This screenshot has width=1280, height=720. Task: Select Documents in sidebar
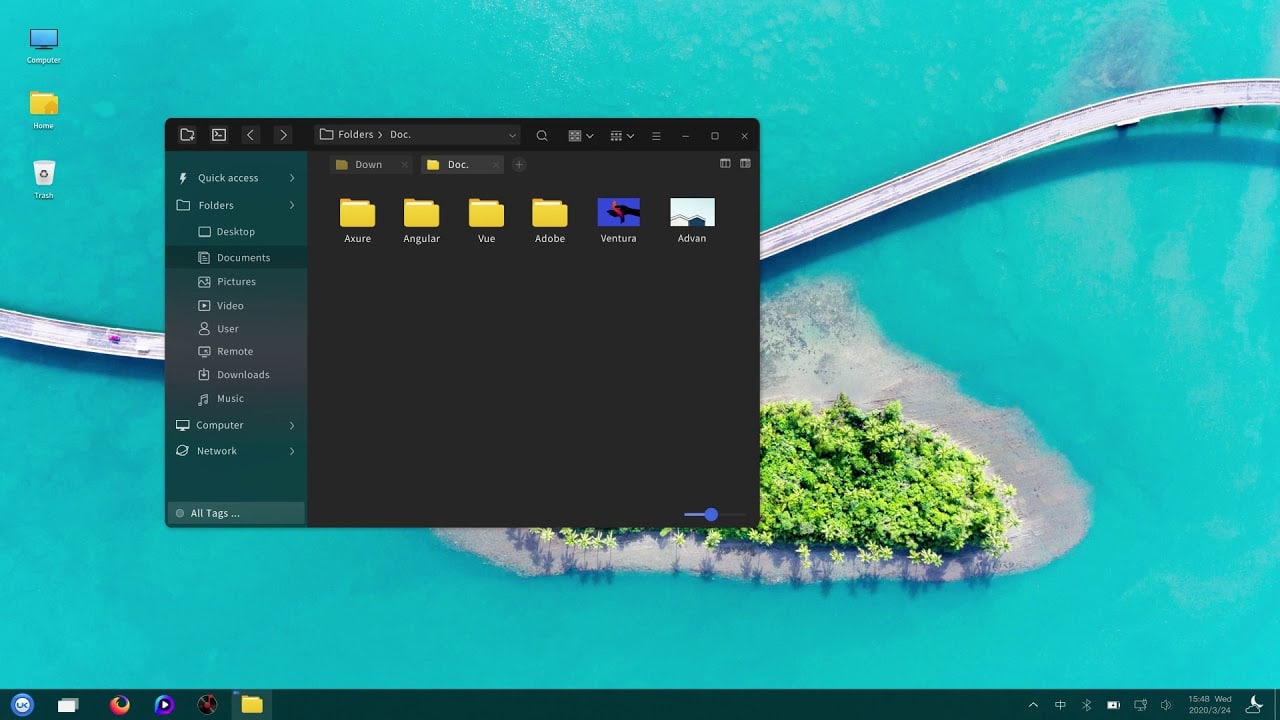pyautogui.click(x=236, y=257)
